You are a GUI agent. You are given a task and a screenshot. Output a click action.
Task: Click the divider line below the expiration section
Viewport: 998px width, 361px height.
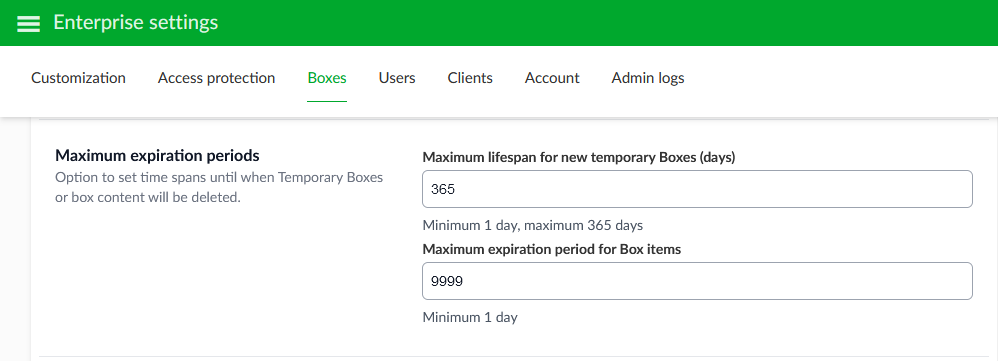click(514, 357)
